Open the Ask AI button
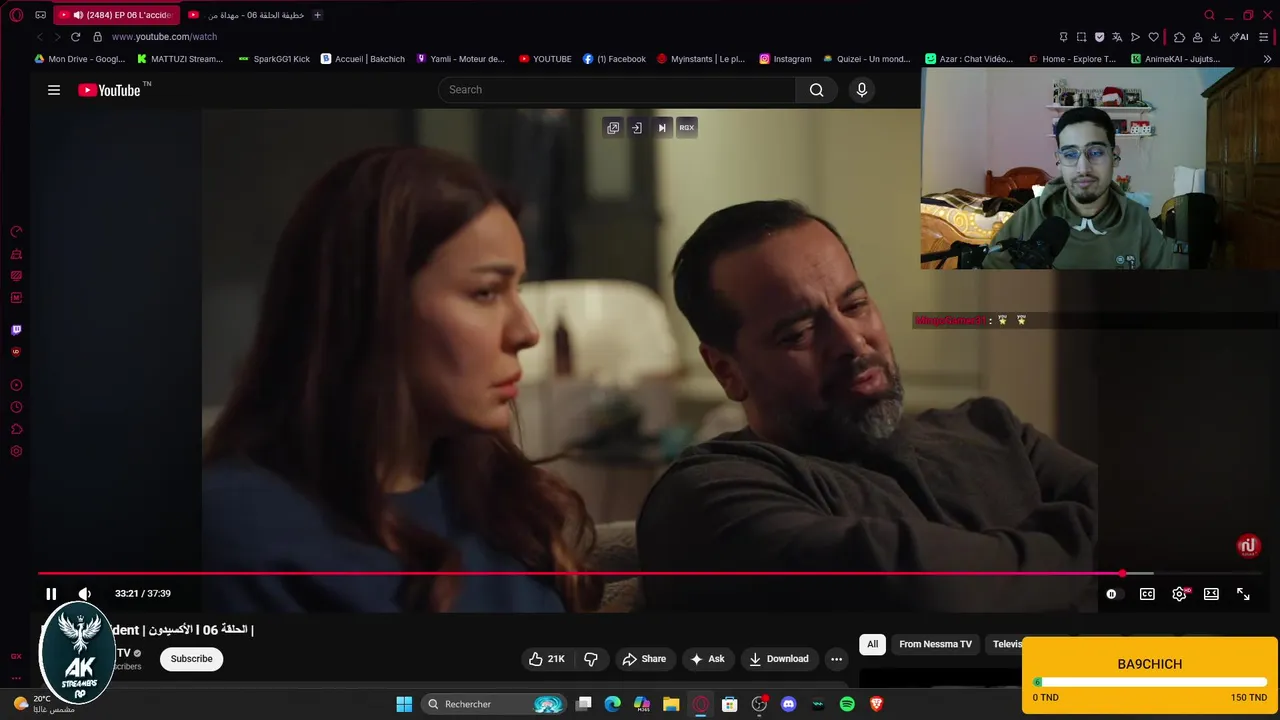 (707, 659)
